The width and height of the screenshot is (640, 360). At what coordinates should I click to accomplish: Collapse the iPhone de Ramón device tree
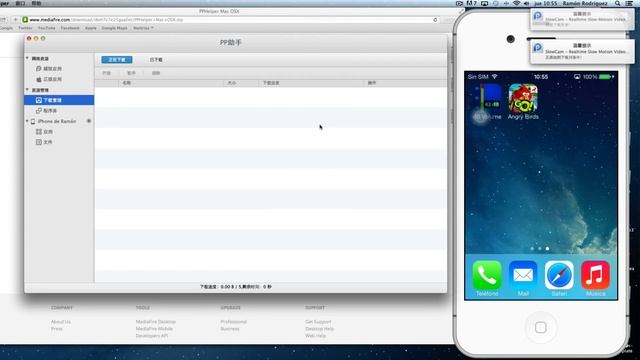coord(27,121)
